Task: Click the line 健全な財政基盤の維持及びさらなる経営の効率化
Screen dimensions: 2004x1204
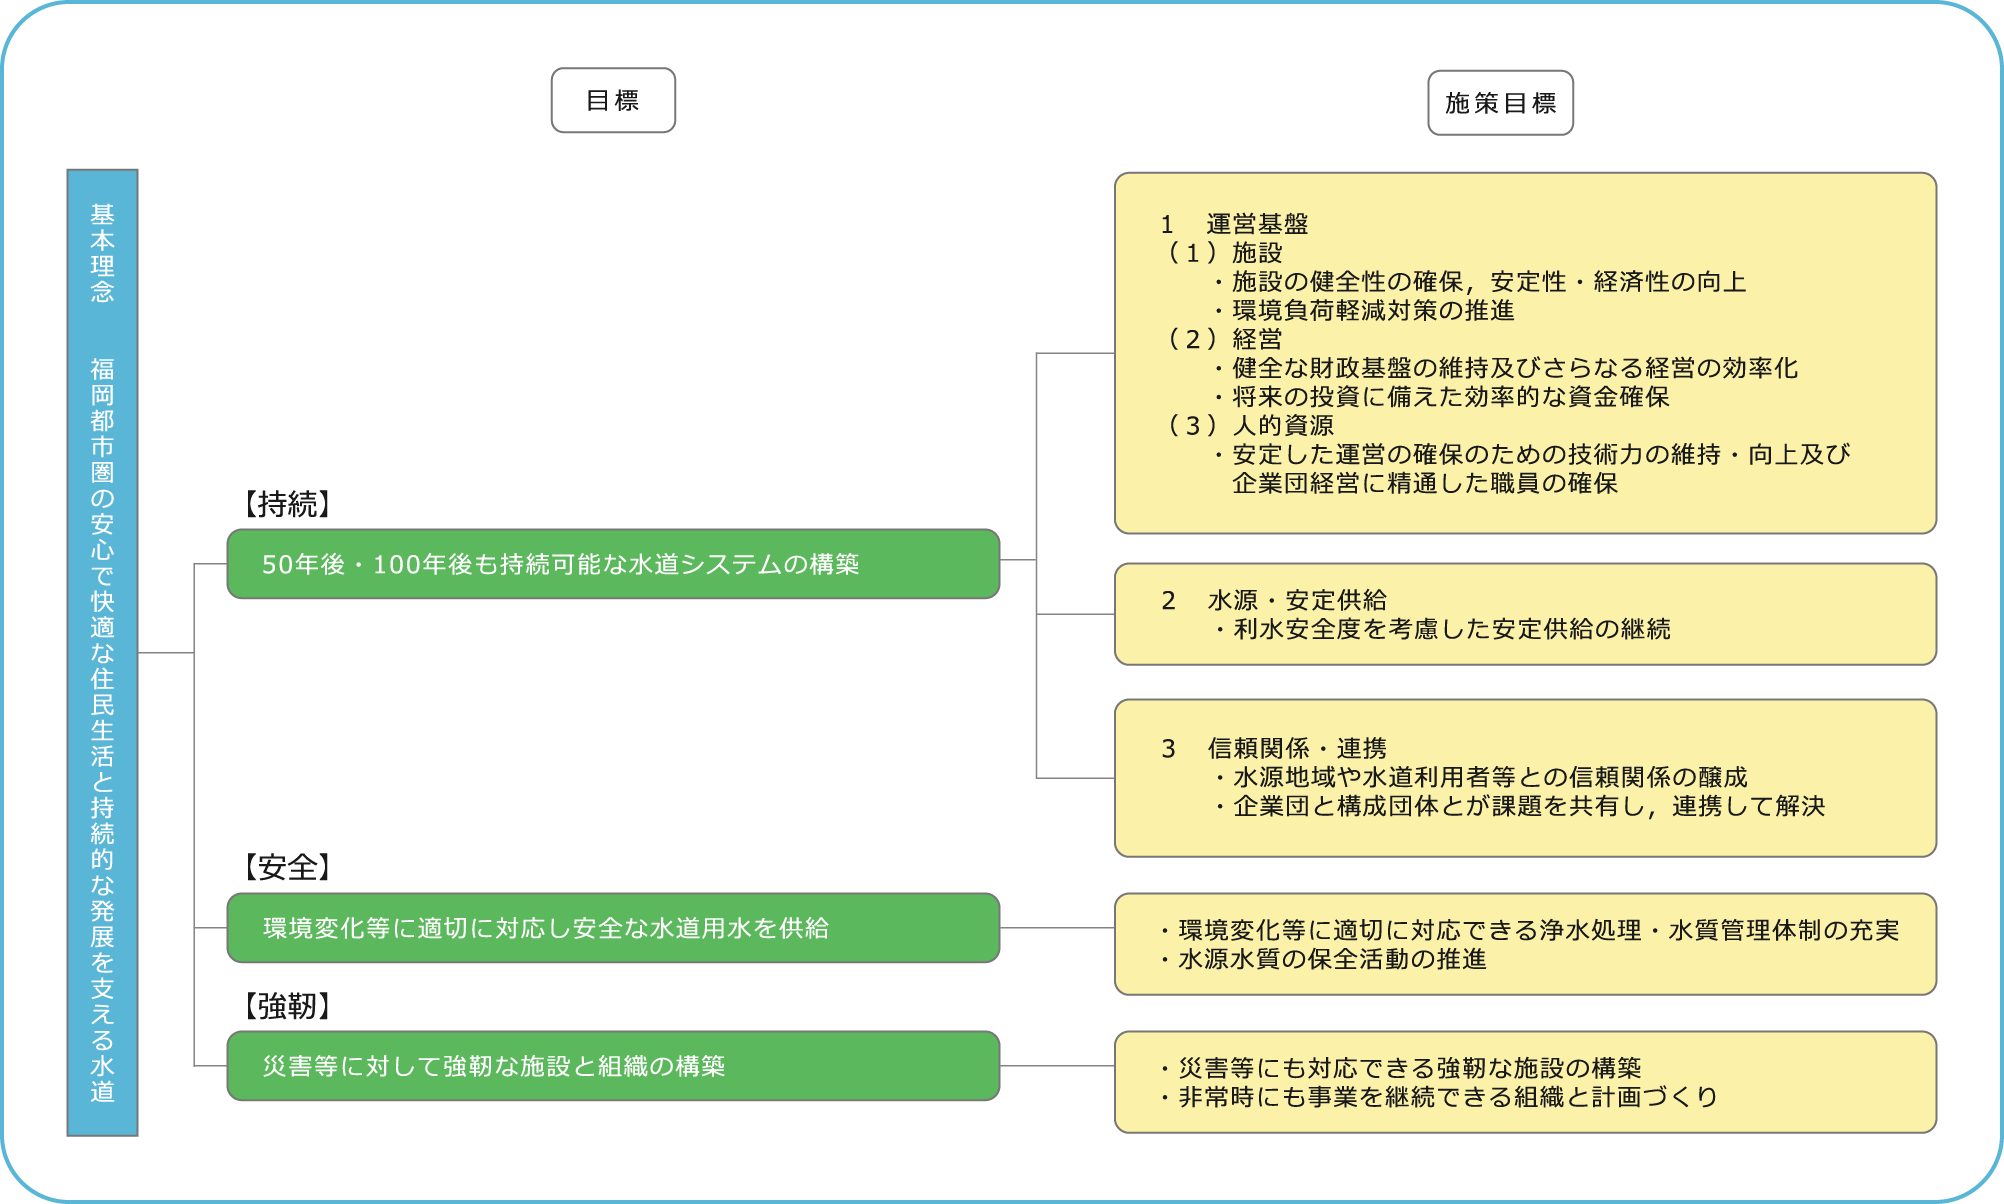Action: (x=1506, y=368)
